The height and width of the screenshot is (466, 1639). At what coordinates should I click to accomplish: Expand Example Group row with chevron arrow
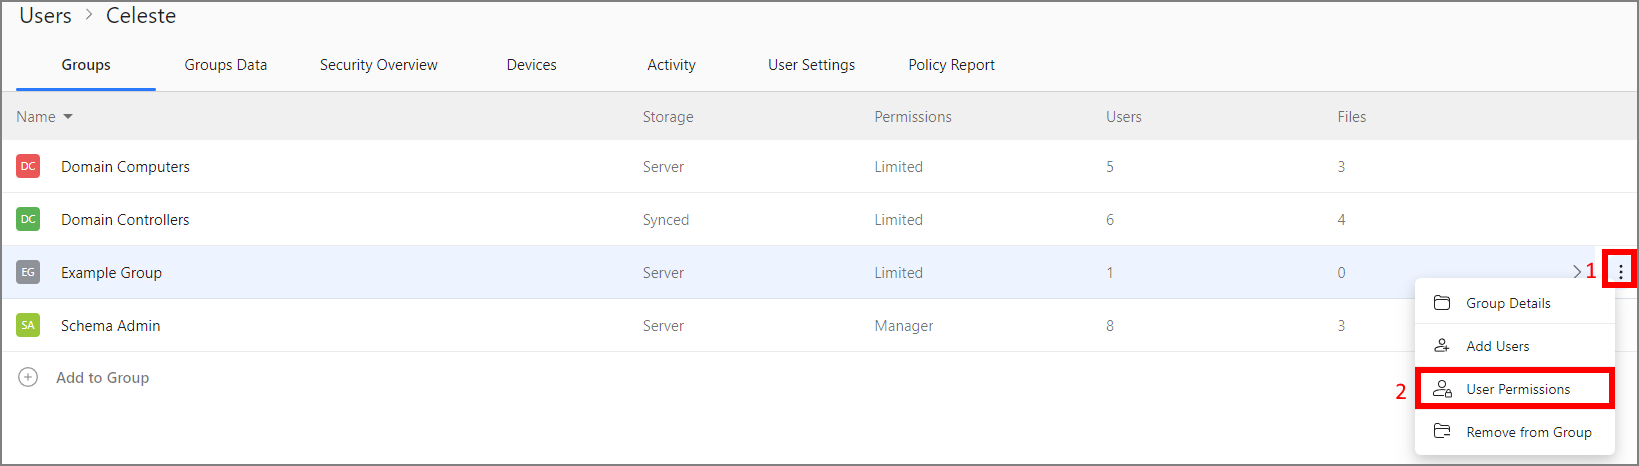coord(1577,271)
